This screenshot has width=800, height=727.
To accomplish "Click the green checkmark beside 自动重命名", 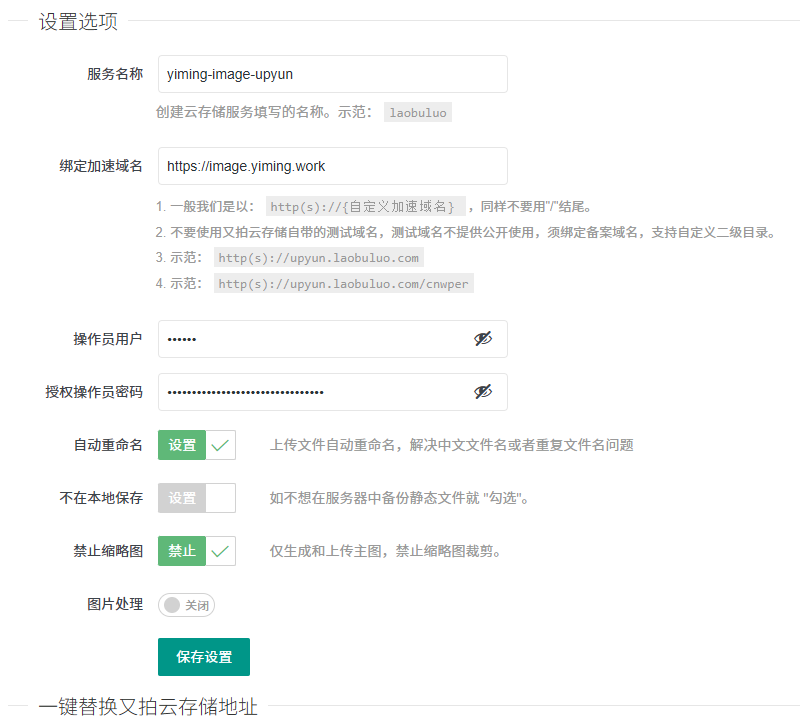I will click(221, 445).
